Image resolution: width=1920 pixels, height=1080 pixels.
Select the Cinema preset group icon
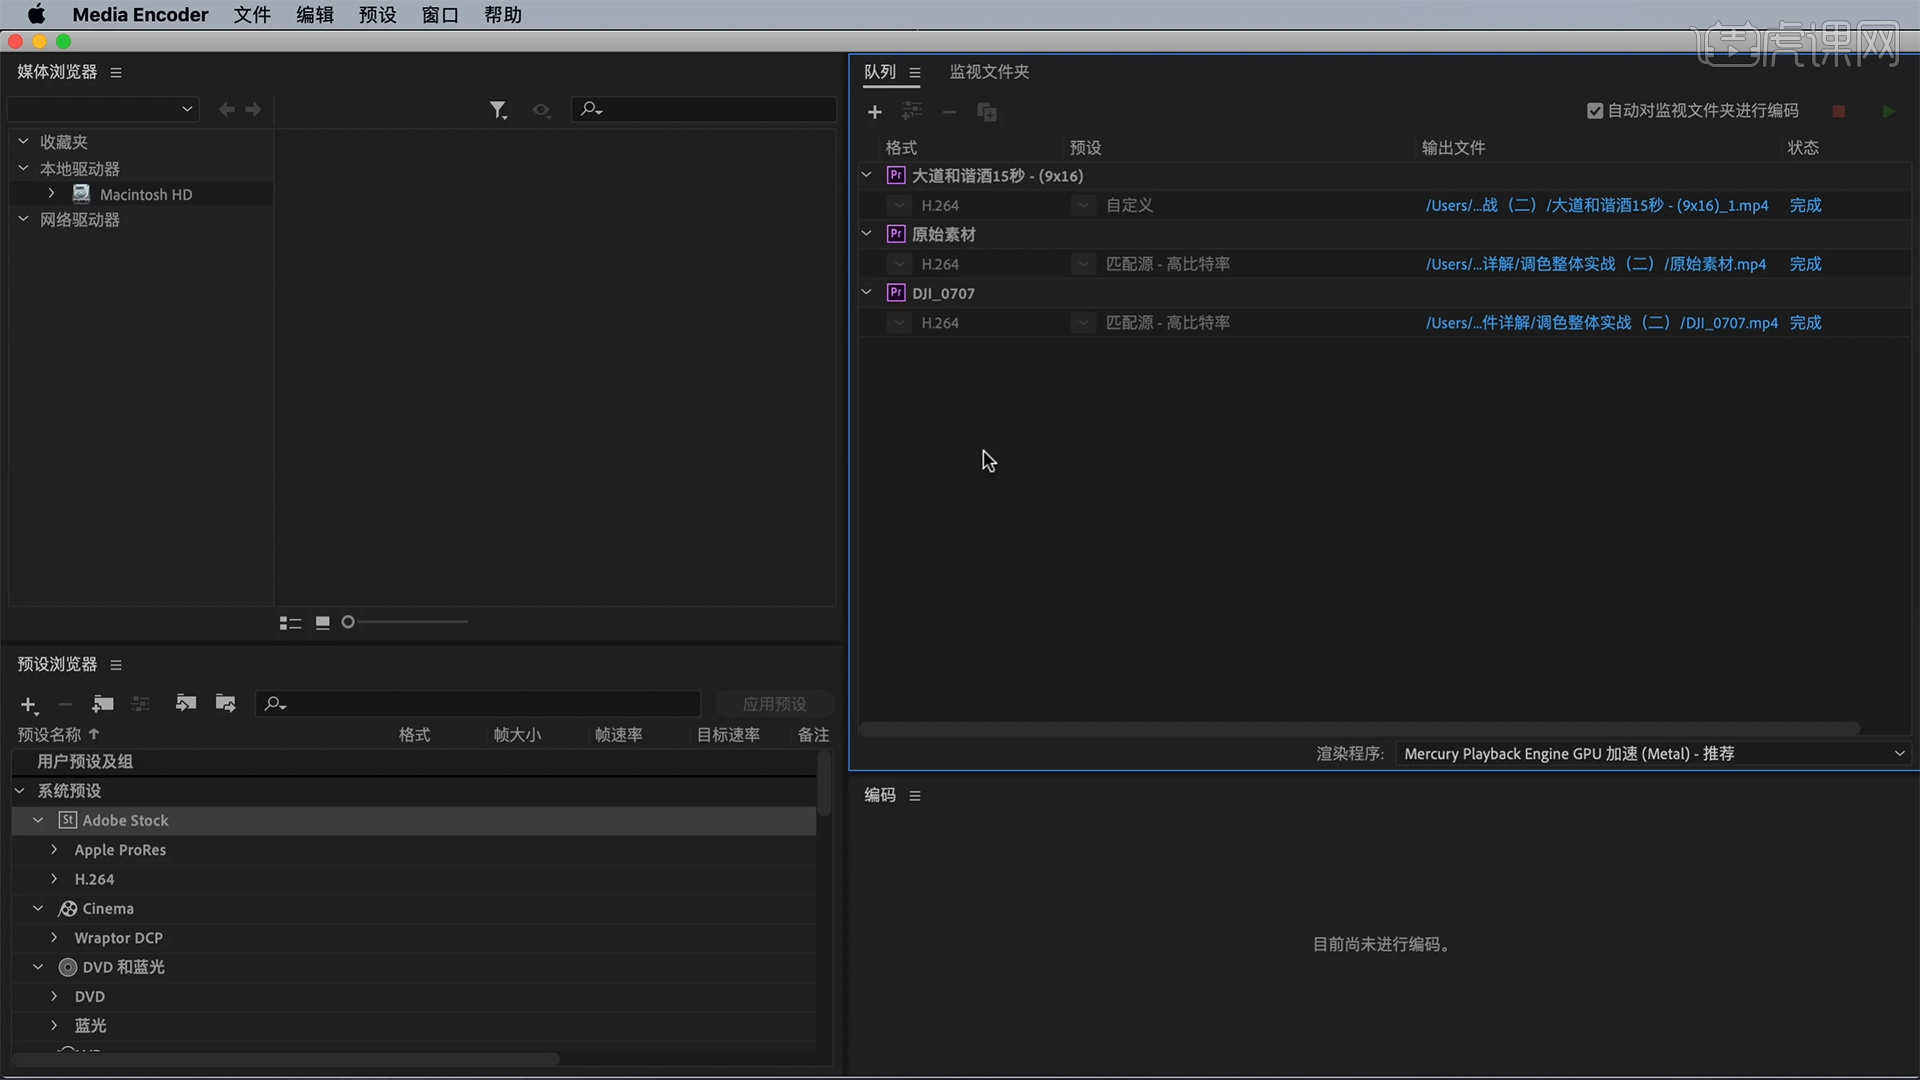[68, 909]
